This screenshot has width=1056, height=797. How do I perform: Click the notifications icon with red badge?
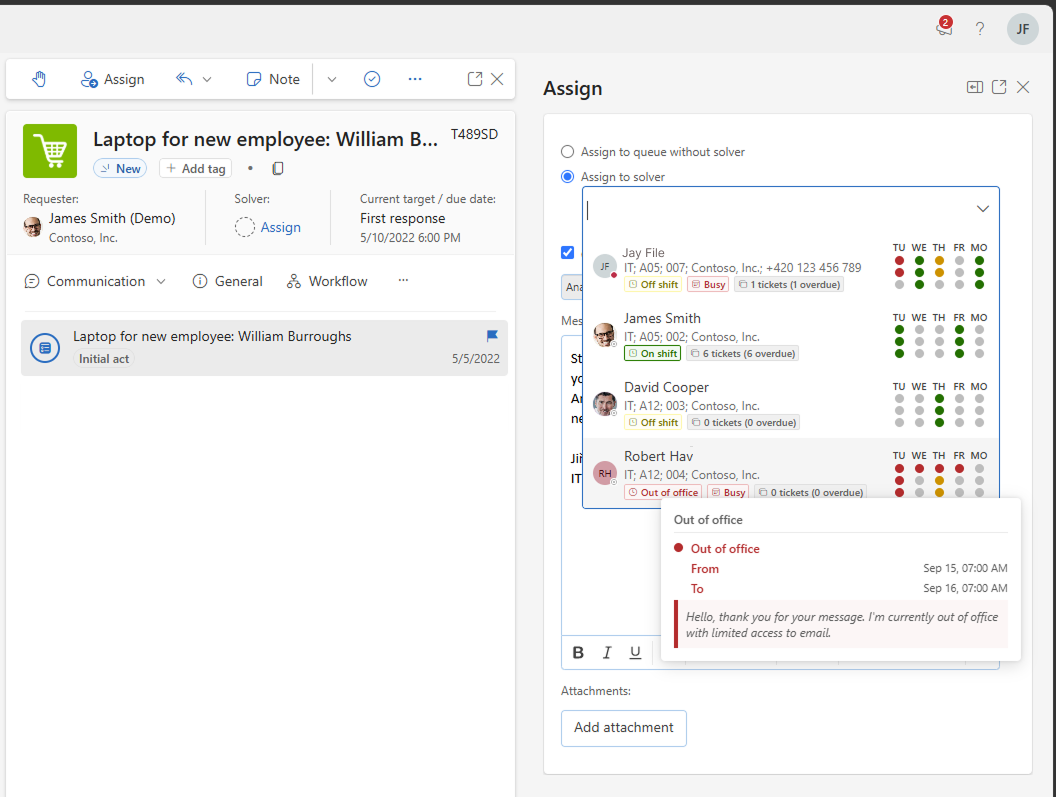pos(944,27)
